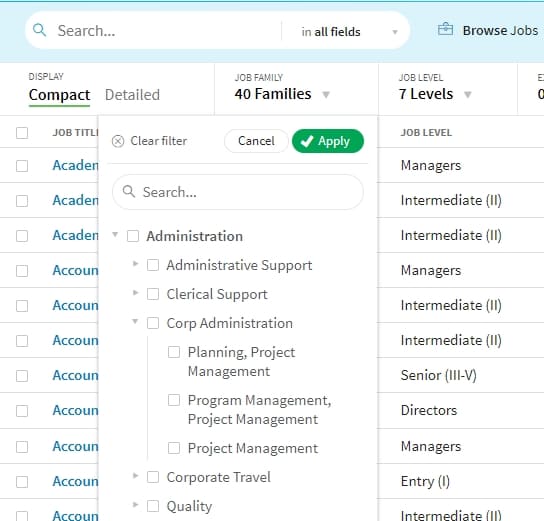Image resolution: width=544 pixels, height=521 pixels.
Task: Select the Compact display tab
Action: point(59,95)
